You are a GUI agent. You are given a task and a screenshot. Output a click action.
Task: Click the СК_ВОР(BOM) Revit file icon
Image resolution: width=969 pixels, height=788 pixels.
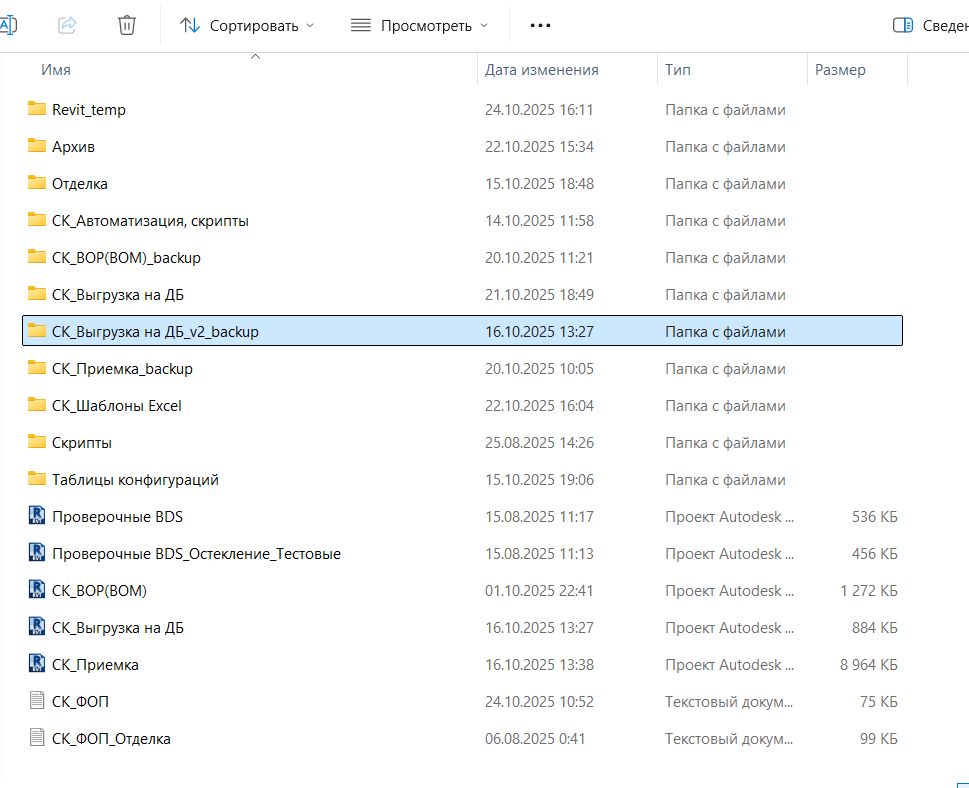click(37, 590)
